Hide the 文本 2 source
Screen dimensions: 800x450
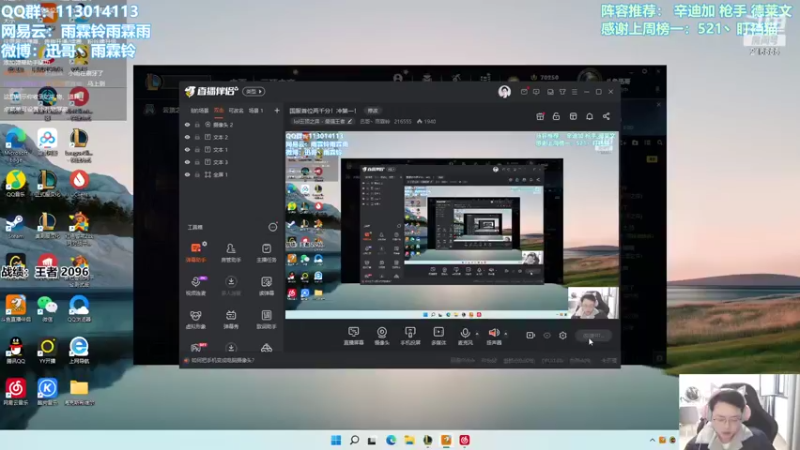click(x=187, y=137)
